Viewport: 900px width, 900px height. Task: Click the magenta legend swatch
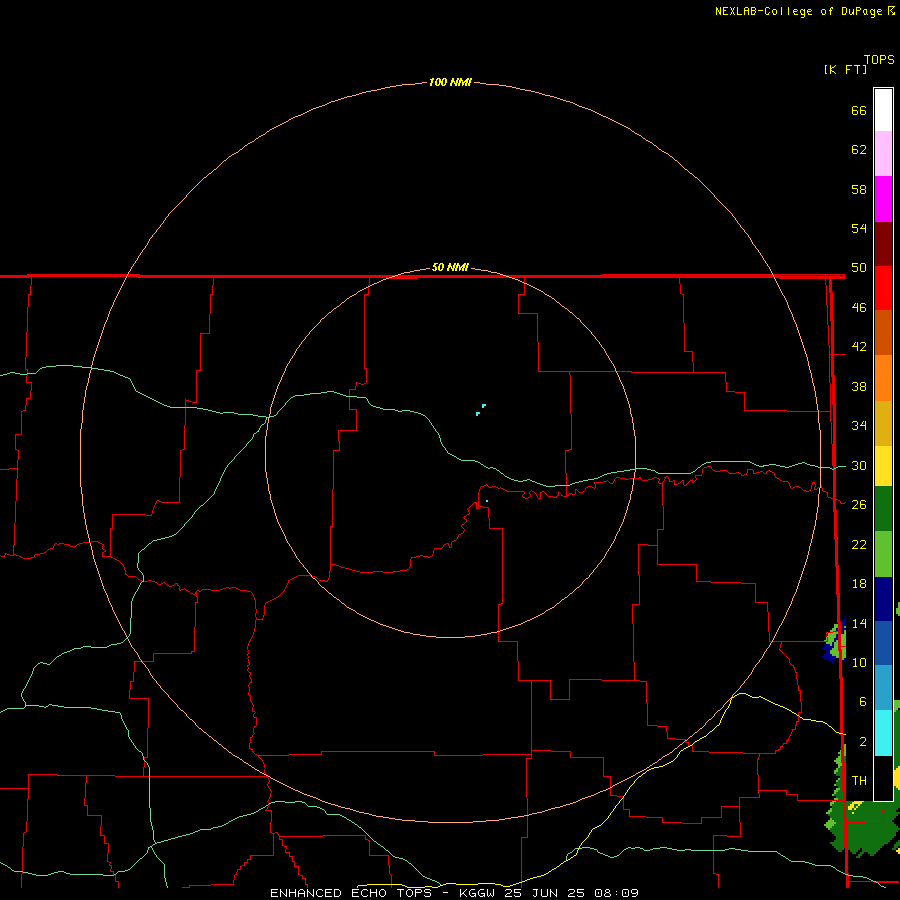(883, 199)
